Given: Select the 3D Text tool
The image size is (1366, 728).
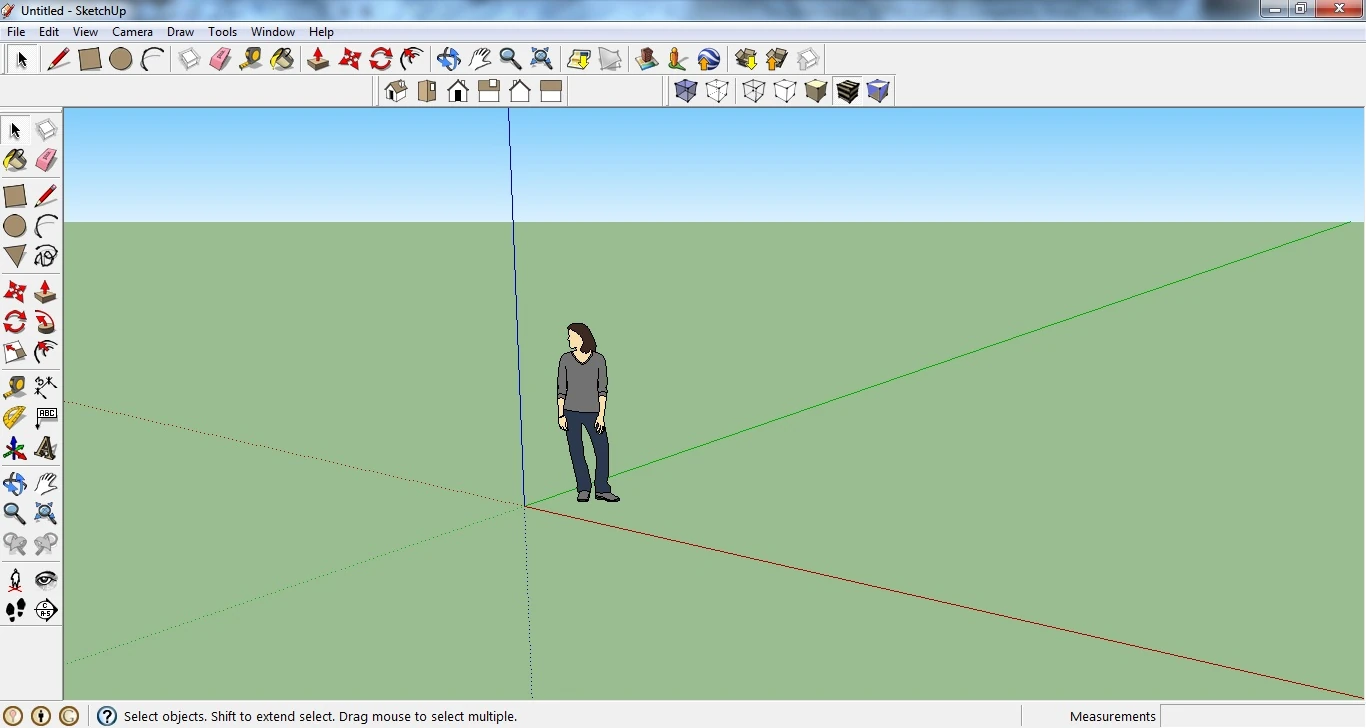Looking at the screenshot, I should point(46,449).
